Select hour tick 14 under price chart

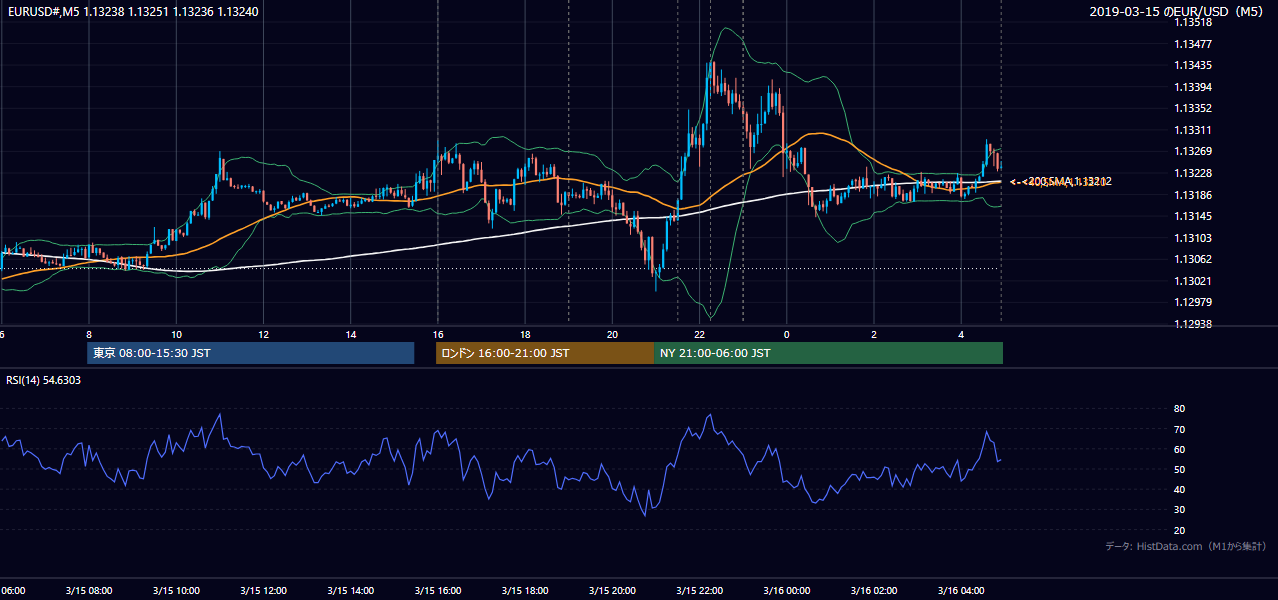click(351, 334)
